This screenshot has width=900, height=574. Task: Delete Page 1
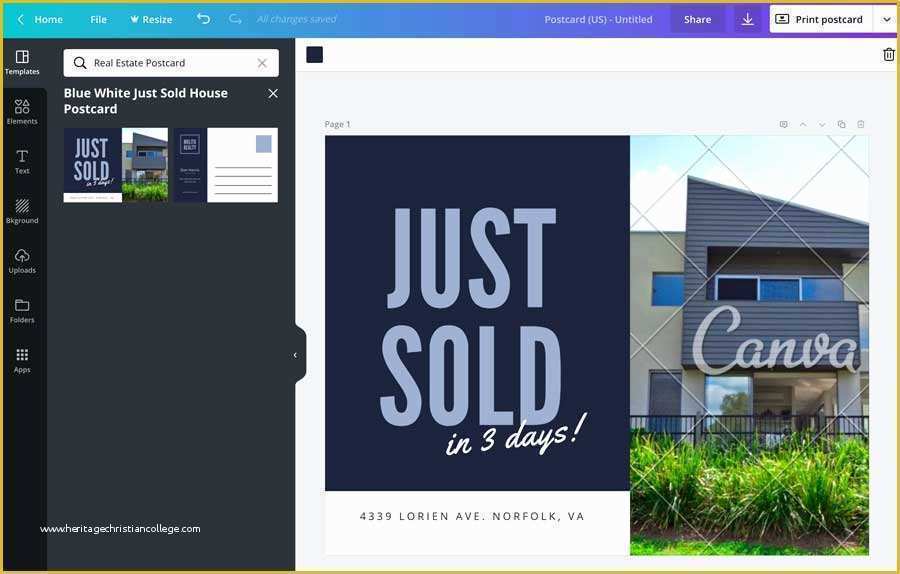(x=861, y=125)
